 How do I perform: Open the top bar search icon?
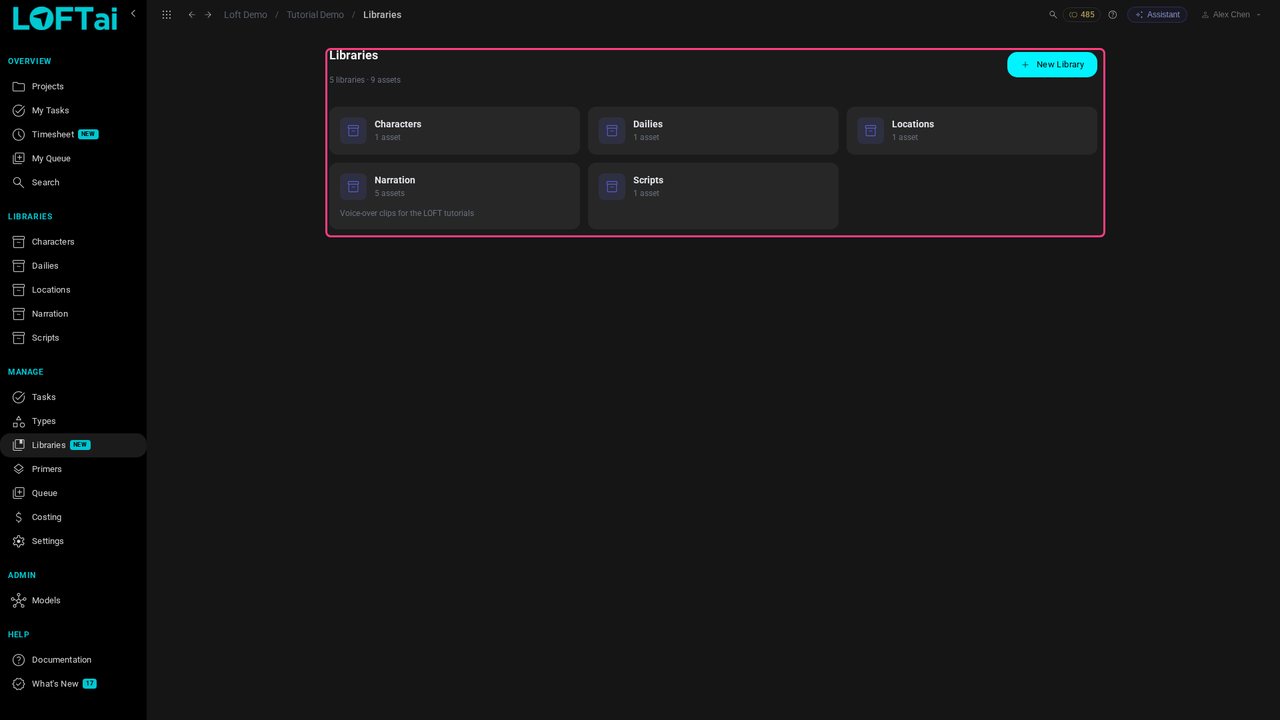[1053, 15]
